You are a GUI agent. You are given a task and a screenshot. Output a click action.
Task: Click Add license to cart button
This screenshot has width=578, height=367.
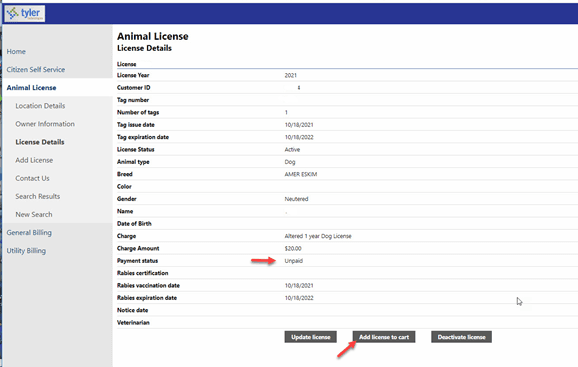click(x=384, y=337)
